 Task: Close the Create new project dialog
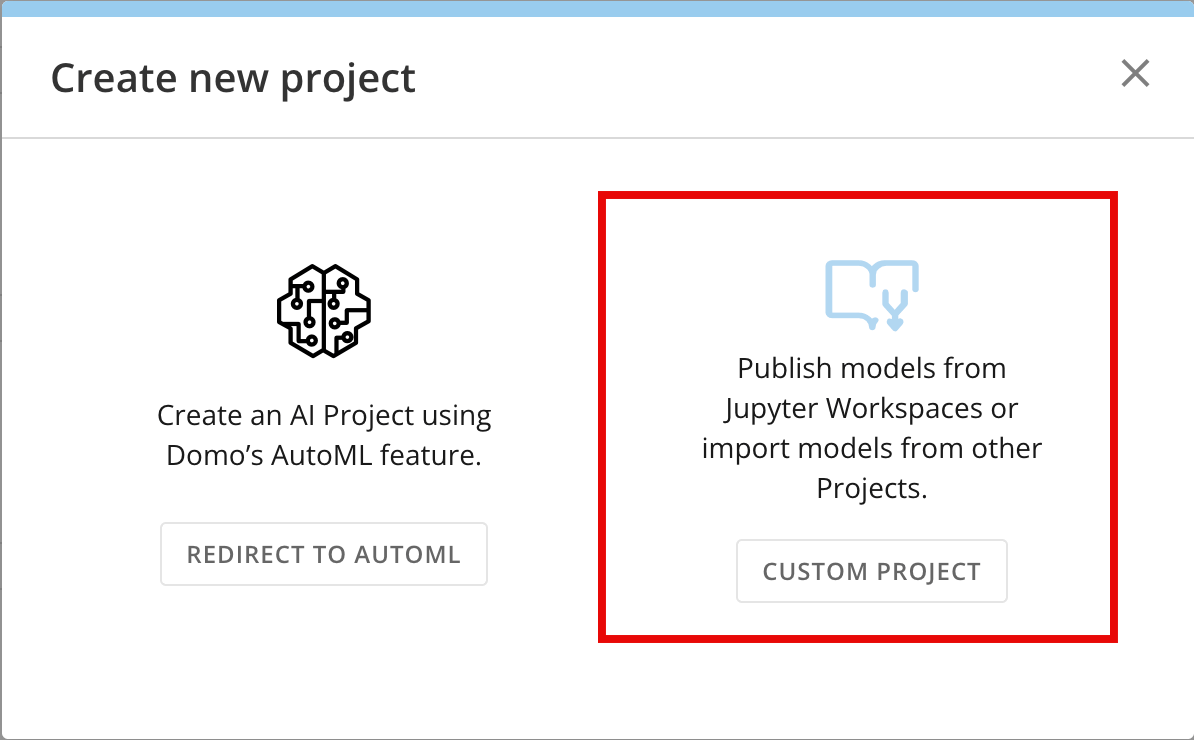[1135, 74]
